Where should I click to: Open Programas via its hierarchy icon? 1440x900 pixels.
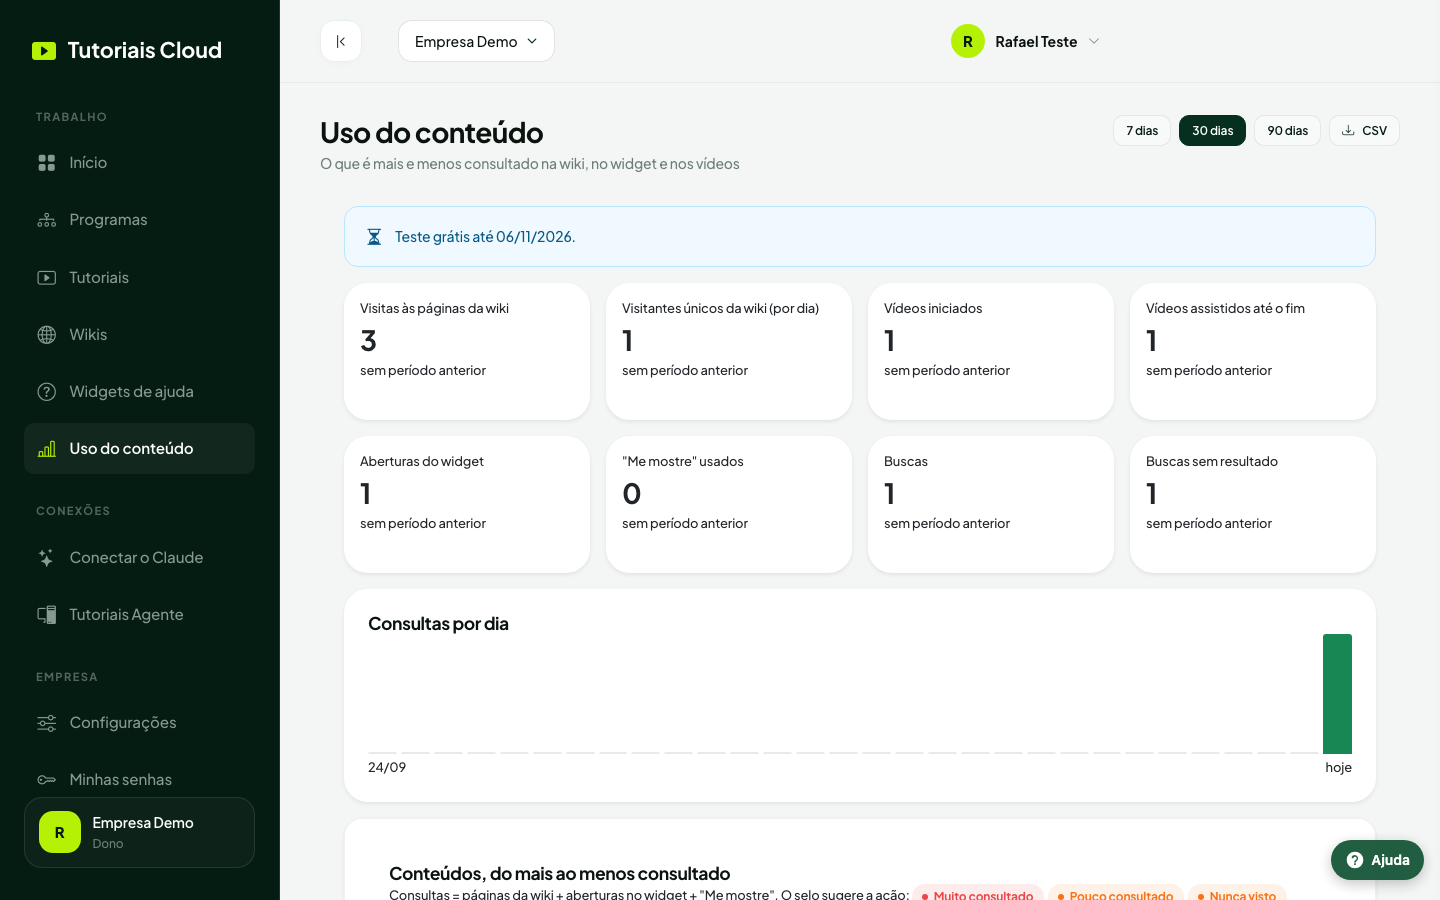[x=47, y=220]
